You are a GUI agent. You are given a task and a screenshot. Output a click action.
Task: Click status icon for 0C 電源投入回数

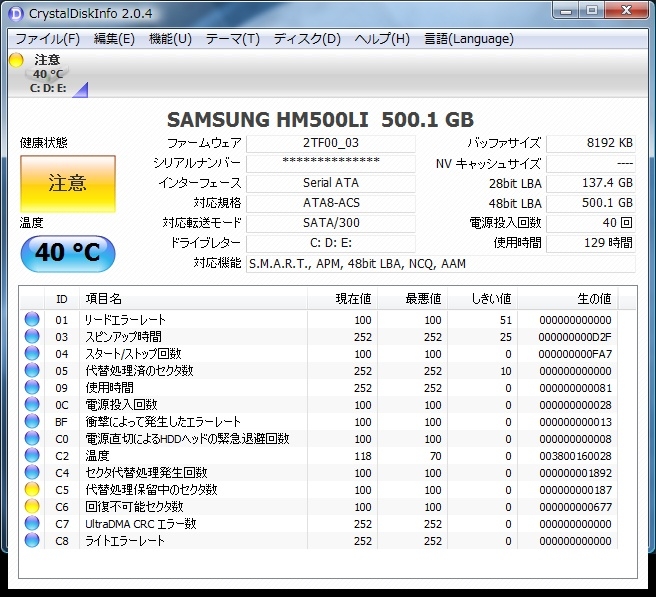pos(32,404)
